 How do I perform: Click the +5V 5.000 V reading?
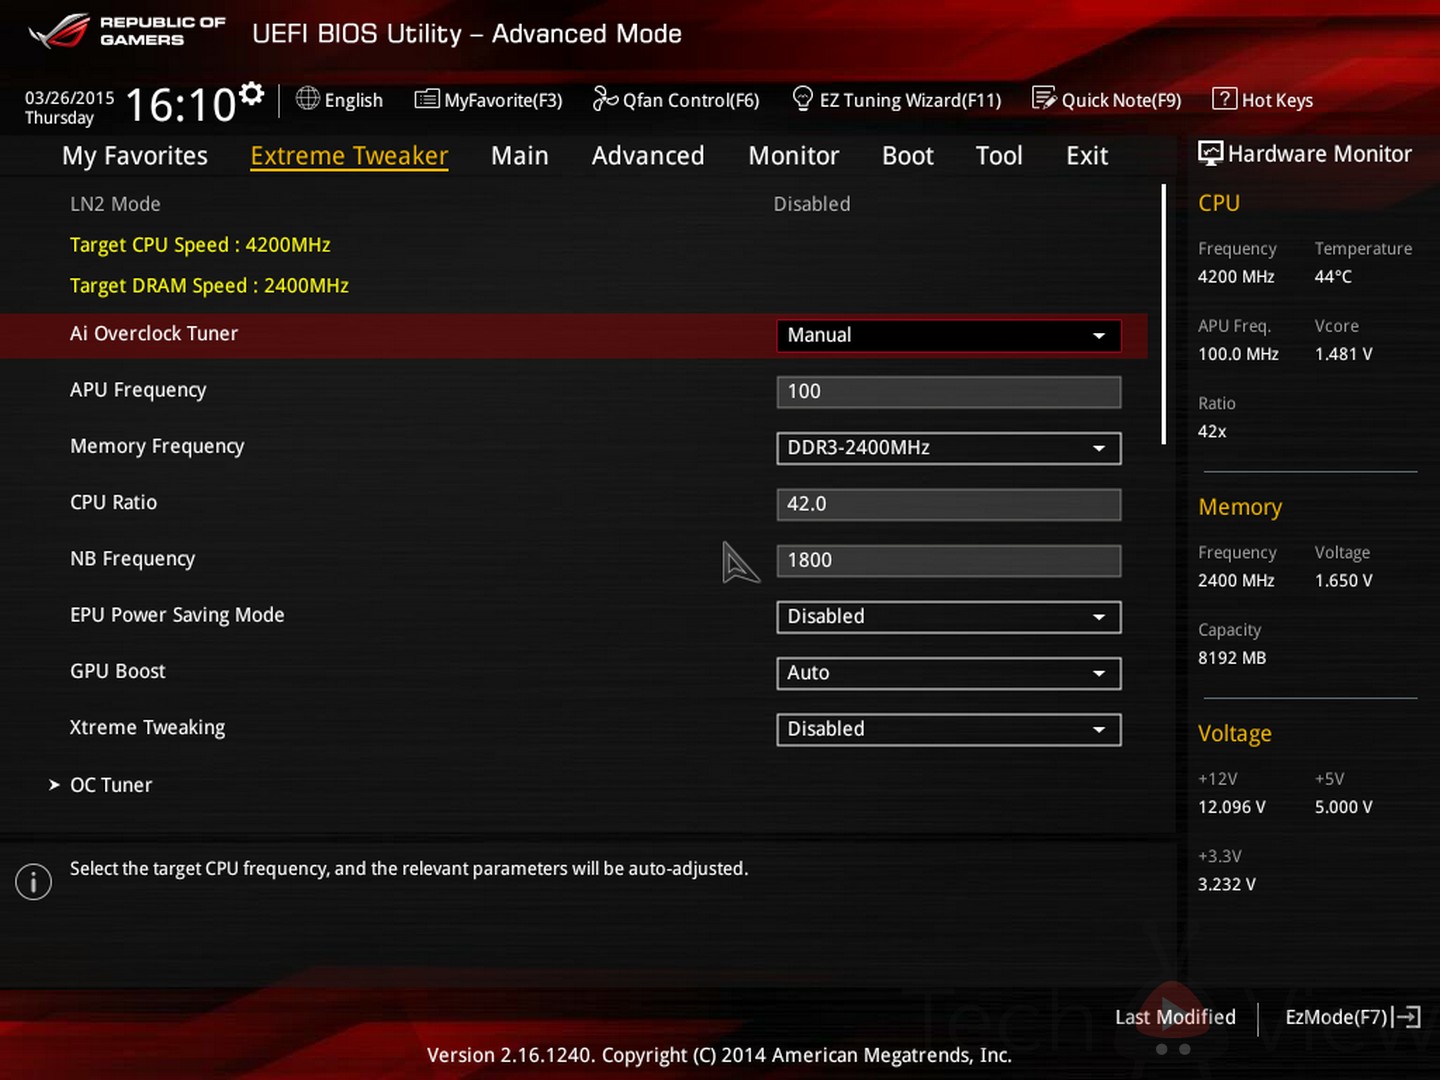coord(1344,807)
